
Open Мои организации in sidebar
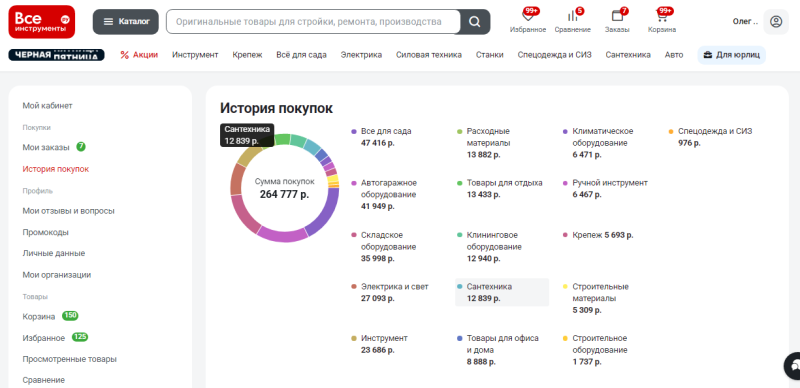(x=57, y=275)
